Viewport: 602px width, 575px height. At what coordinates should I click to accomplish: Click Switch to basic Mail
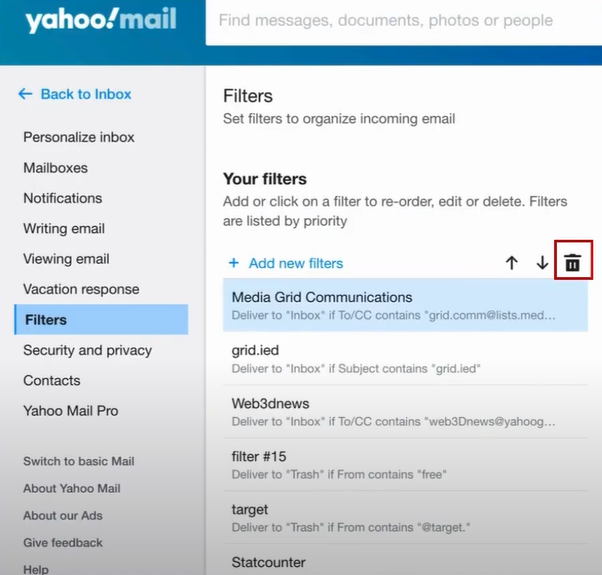point(79,461)
